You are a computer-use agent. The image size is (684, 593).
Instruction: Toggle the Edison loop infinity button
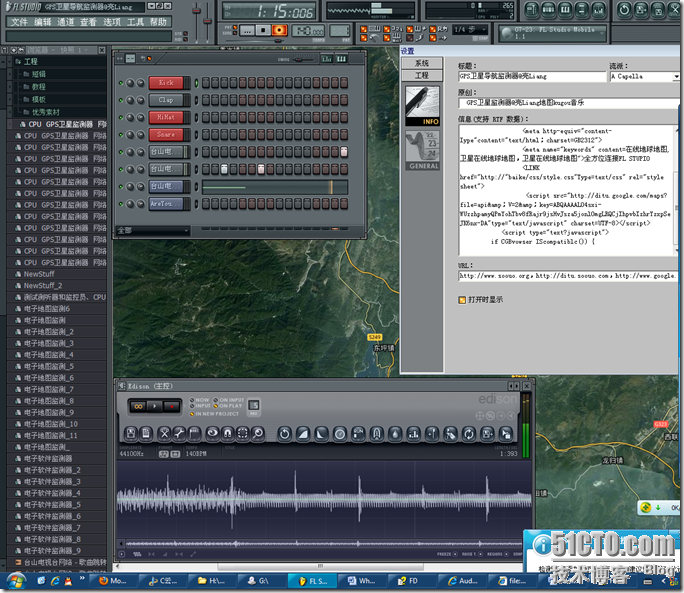coord(138,406)
